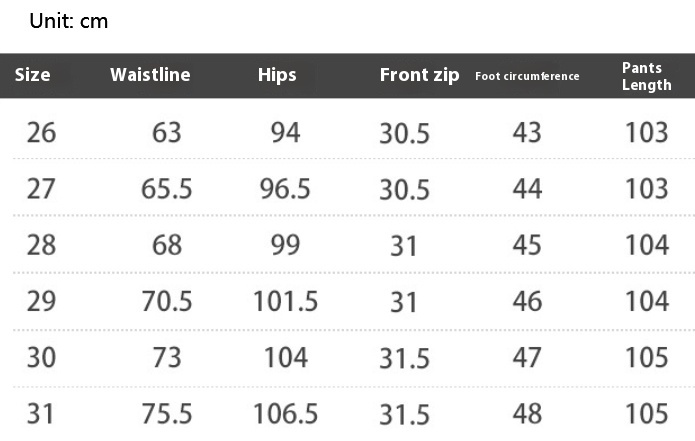Click the Size column header
This screenshot has width=695, height=441.
click(32, 75)
